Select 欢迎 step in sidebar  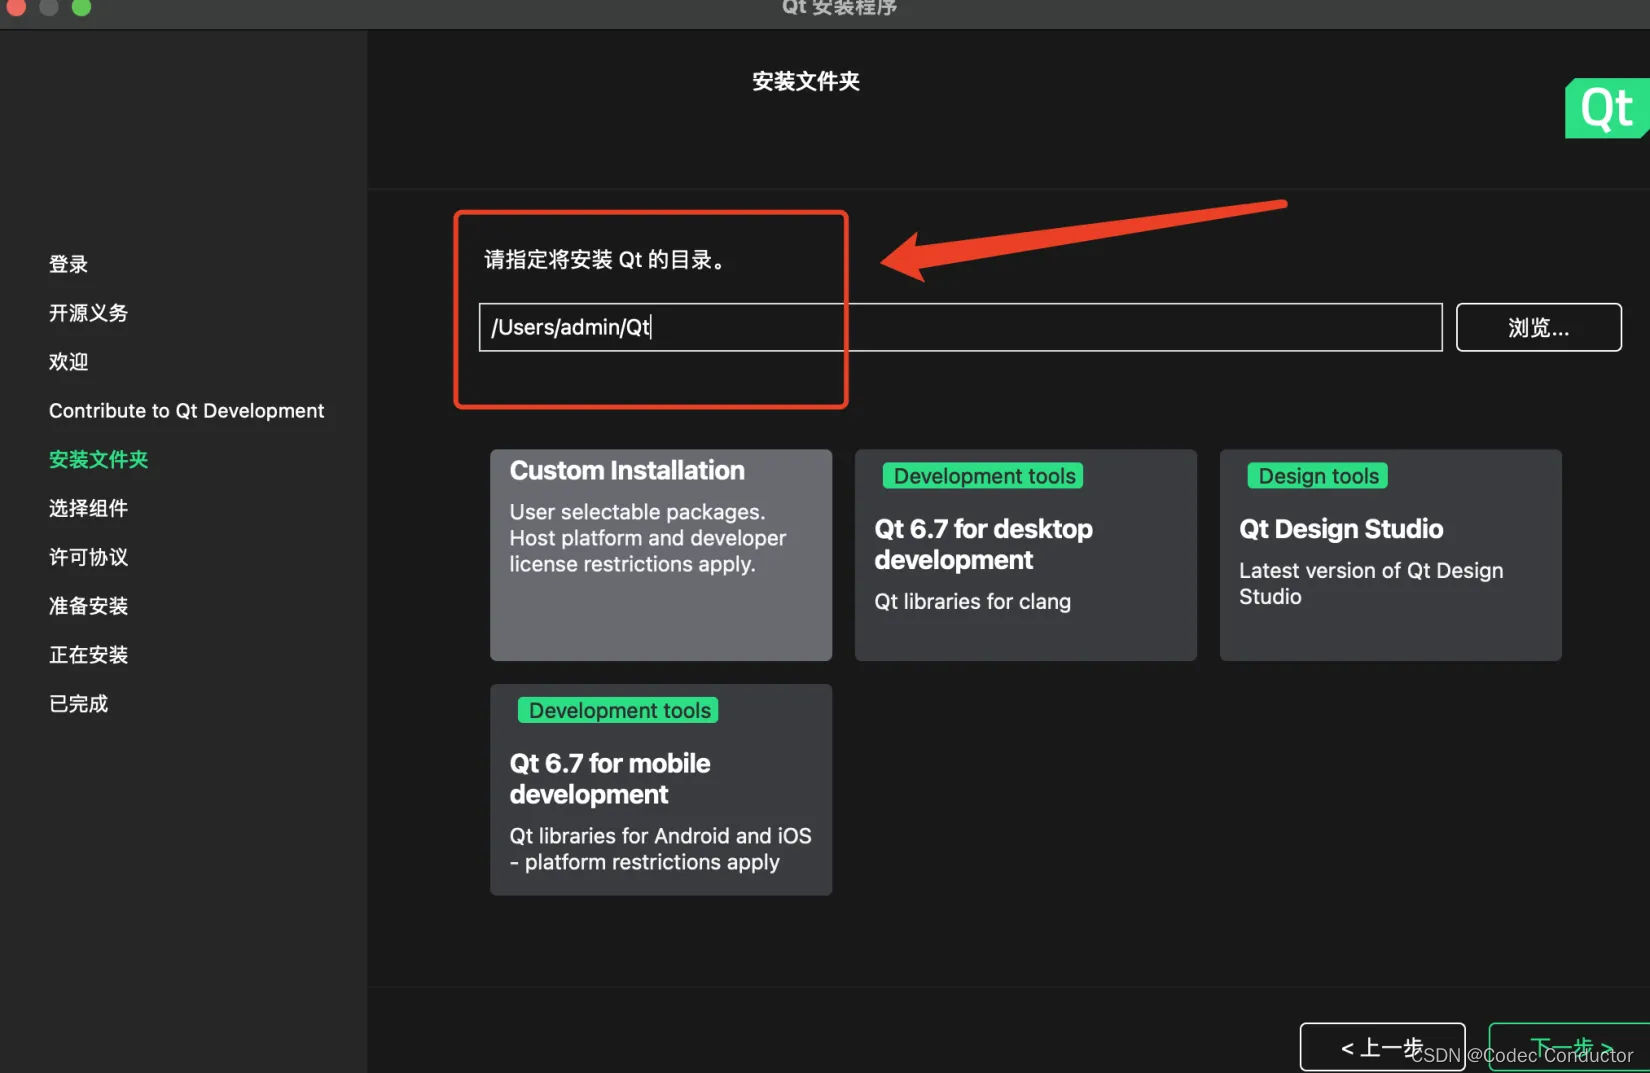pos(68,362)
